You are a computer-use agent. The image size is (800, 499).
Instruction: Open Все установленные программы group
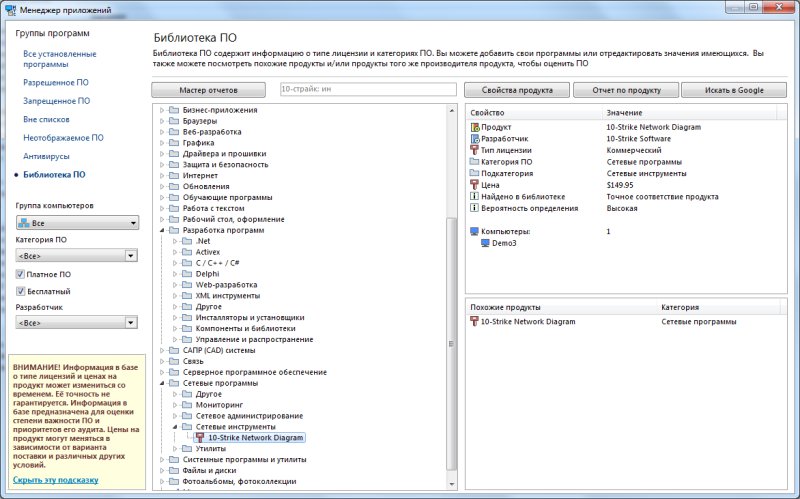tap(60, 59)
